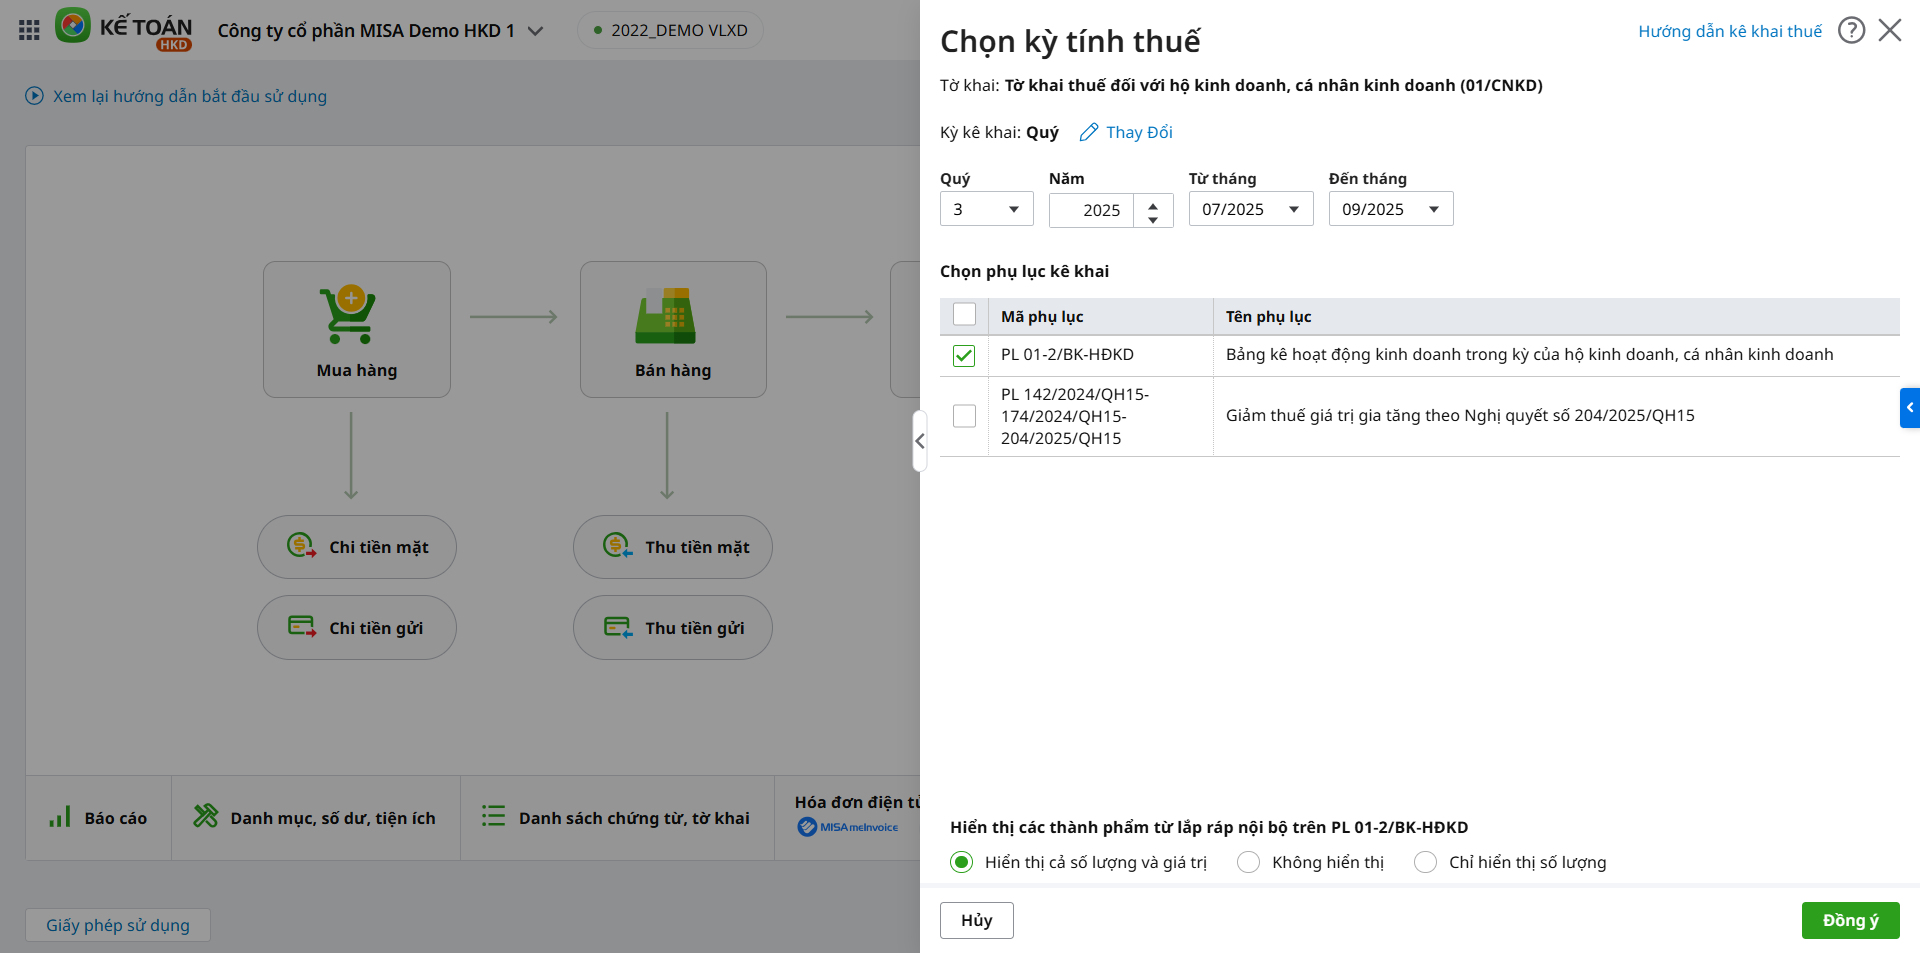The image size is (1920, 953).
Task: Click the pencil icon beside Thay Đổi
Action: pos(1089,132)
